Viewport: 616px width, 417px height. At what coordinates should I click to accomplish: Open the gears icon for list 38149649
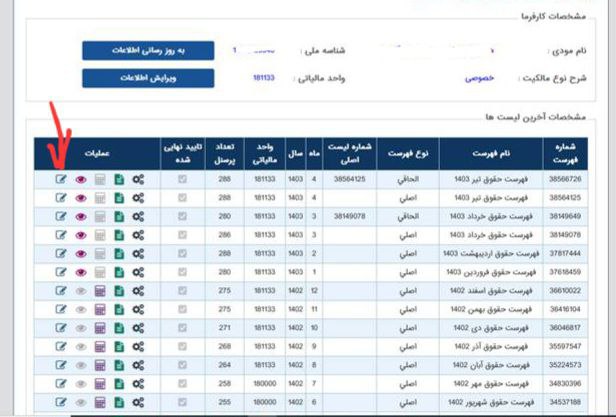point(138,217)
